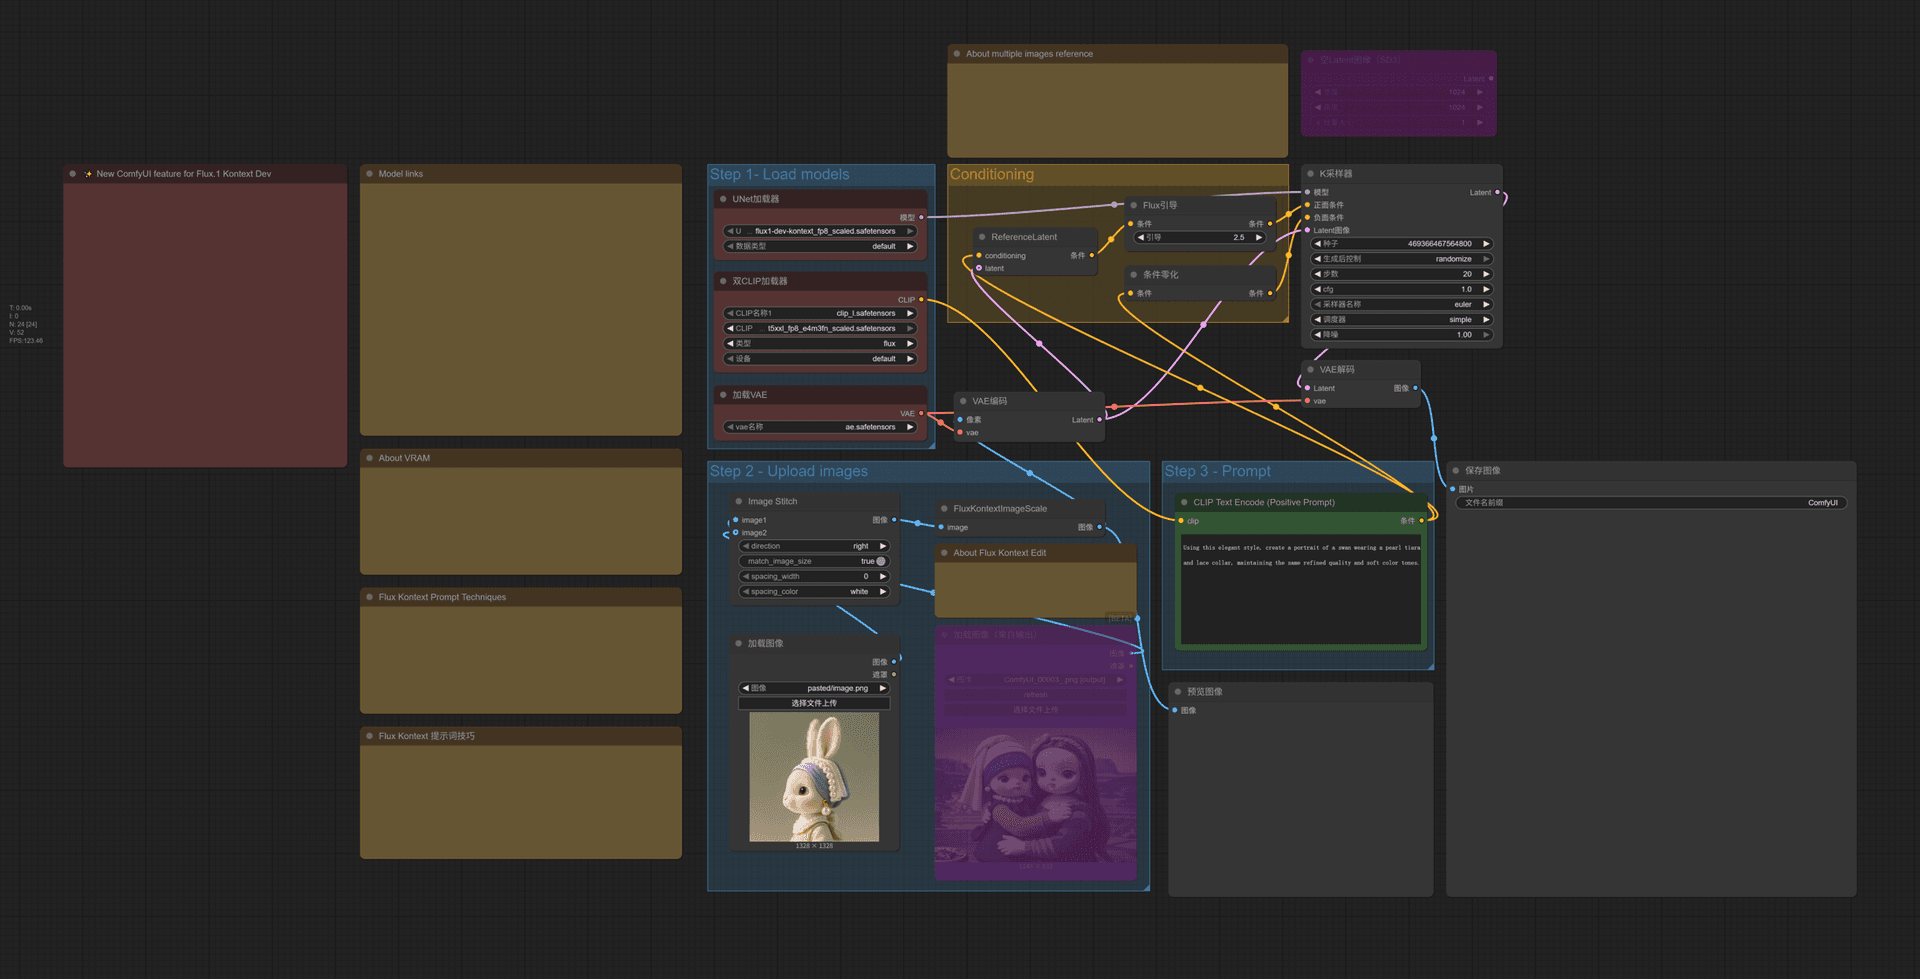Click the New ComfyUI feature note title
The height and width of the screenshot is (979, 1920).
click(x=184, y=174)
